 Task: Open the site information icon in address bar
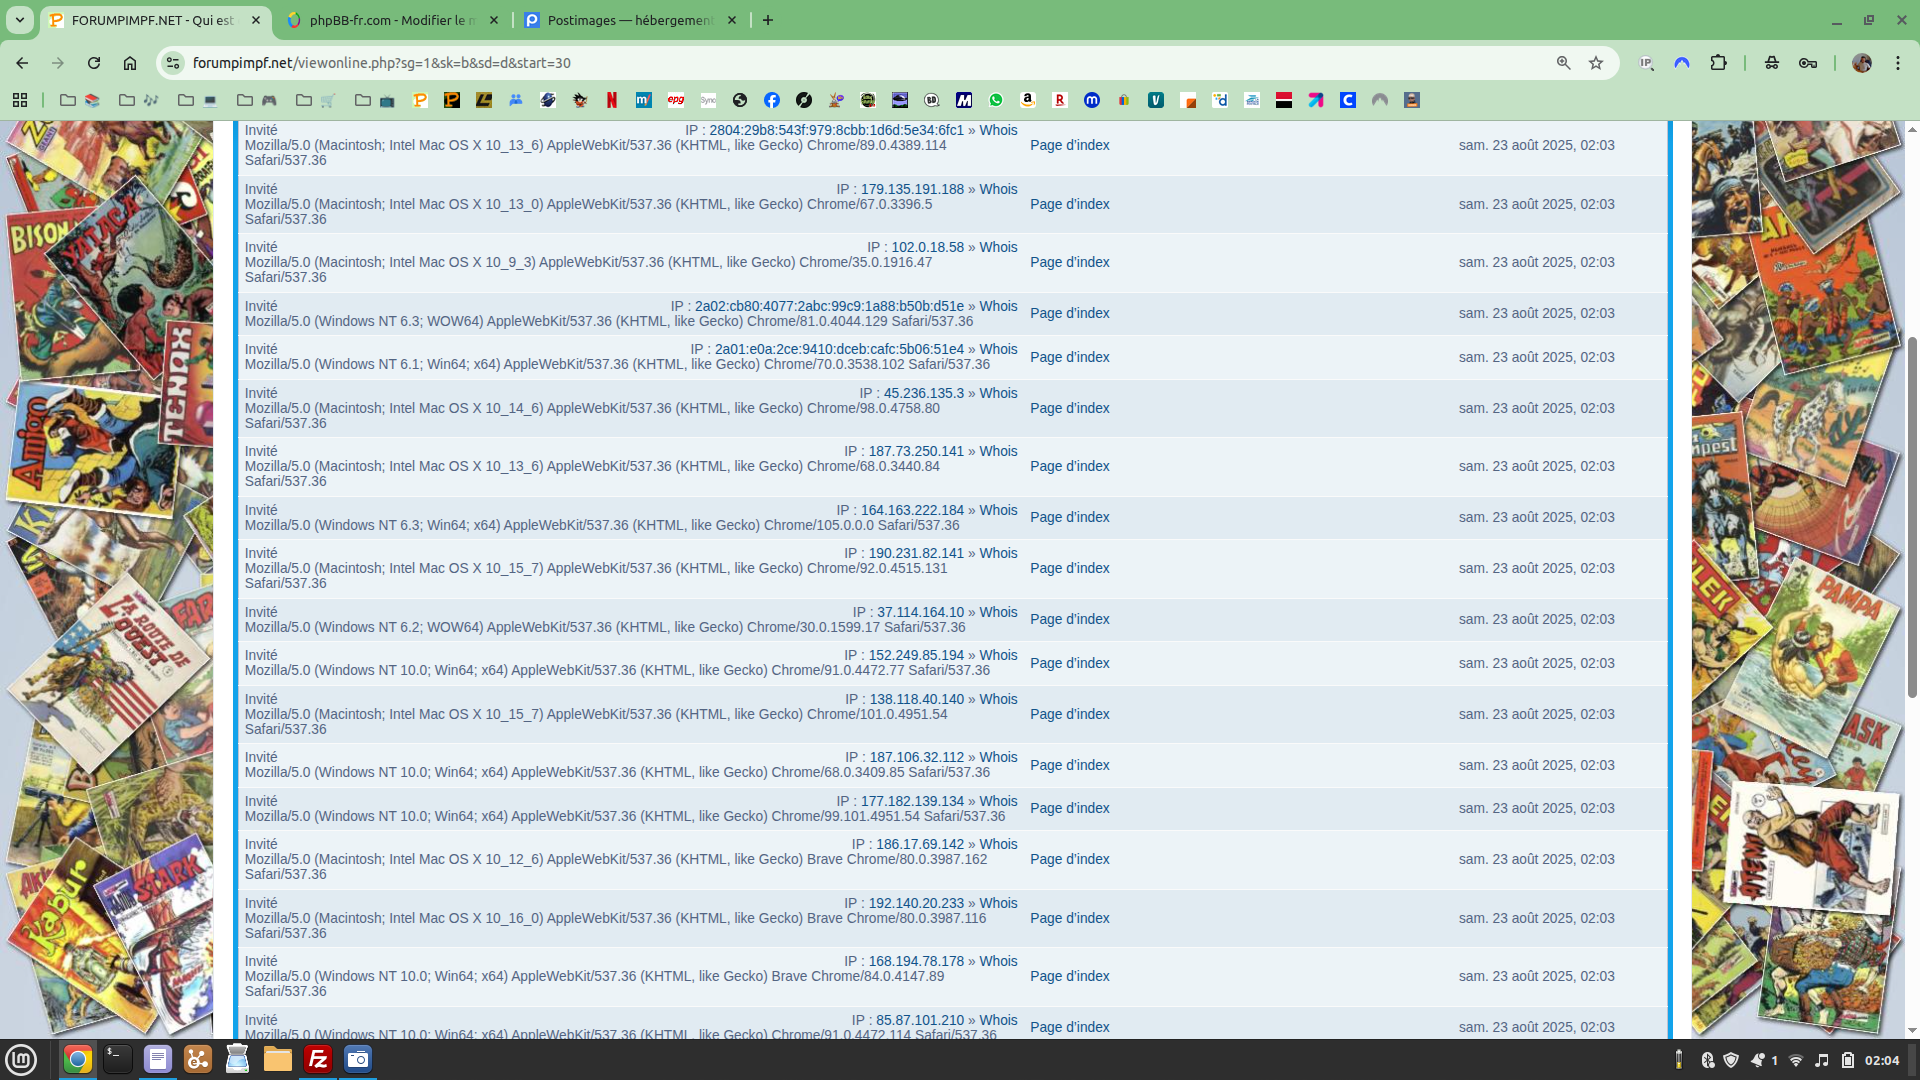(x=173, y=63)
